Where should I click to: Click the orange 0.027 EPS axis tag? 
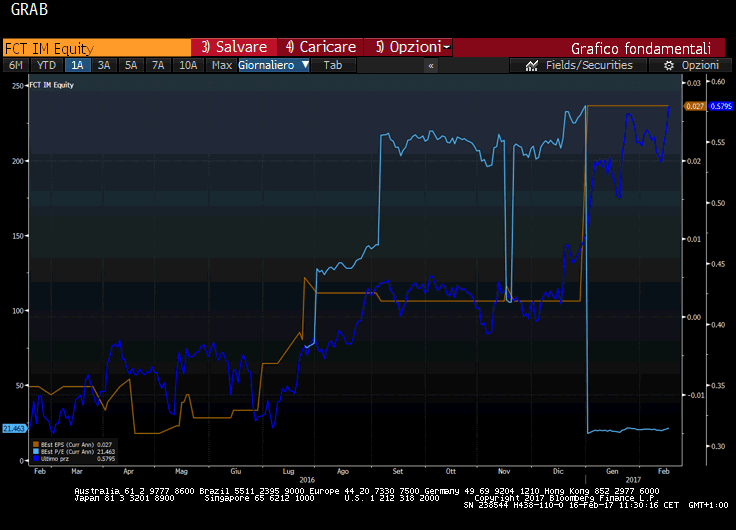pyautogui.click(x=694, y=106)
